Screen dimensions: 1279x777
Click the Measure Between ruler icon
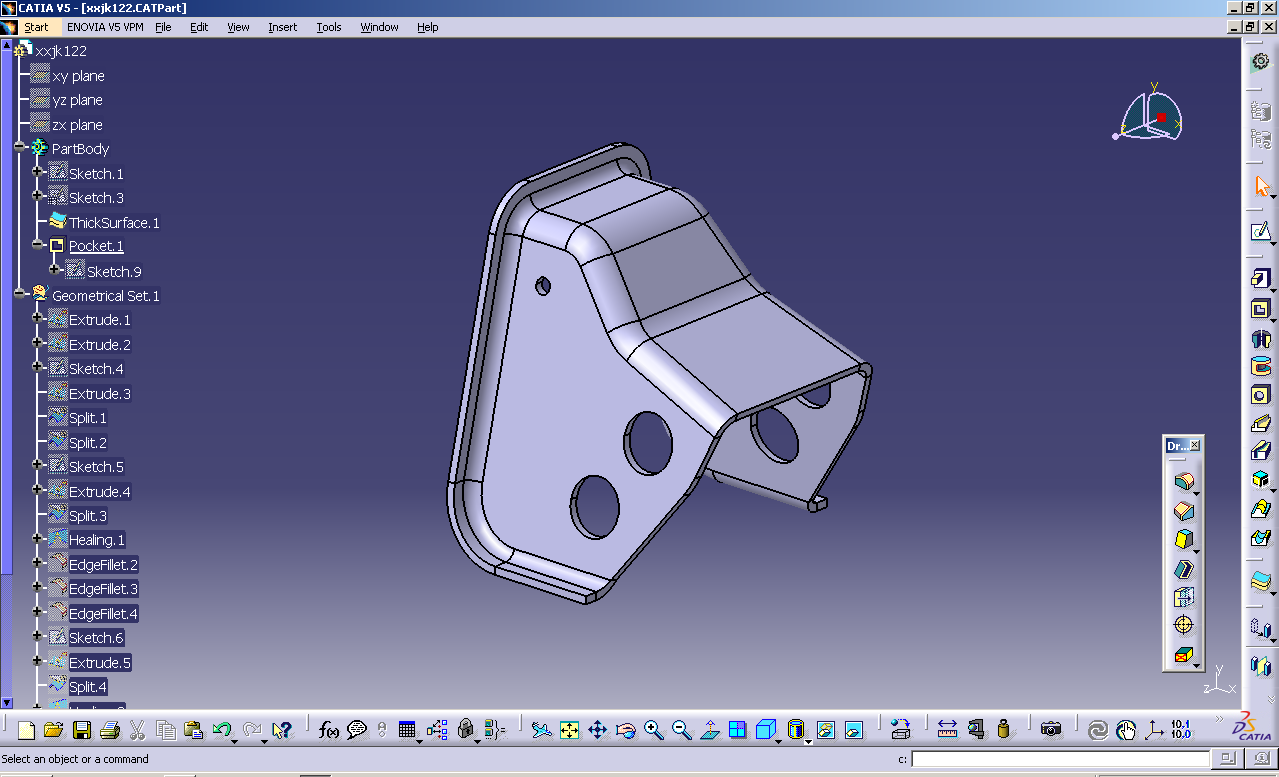click(x=948, y=730)
